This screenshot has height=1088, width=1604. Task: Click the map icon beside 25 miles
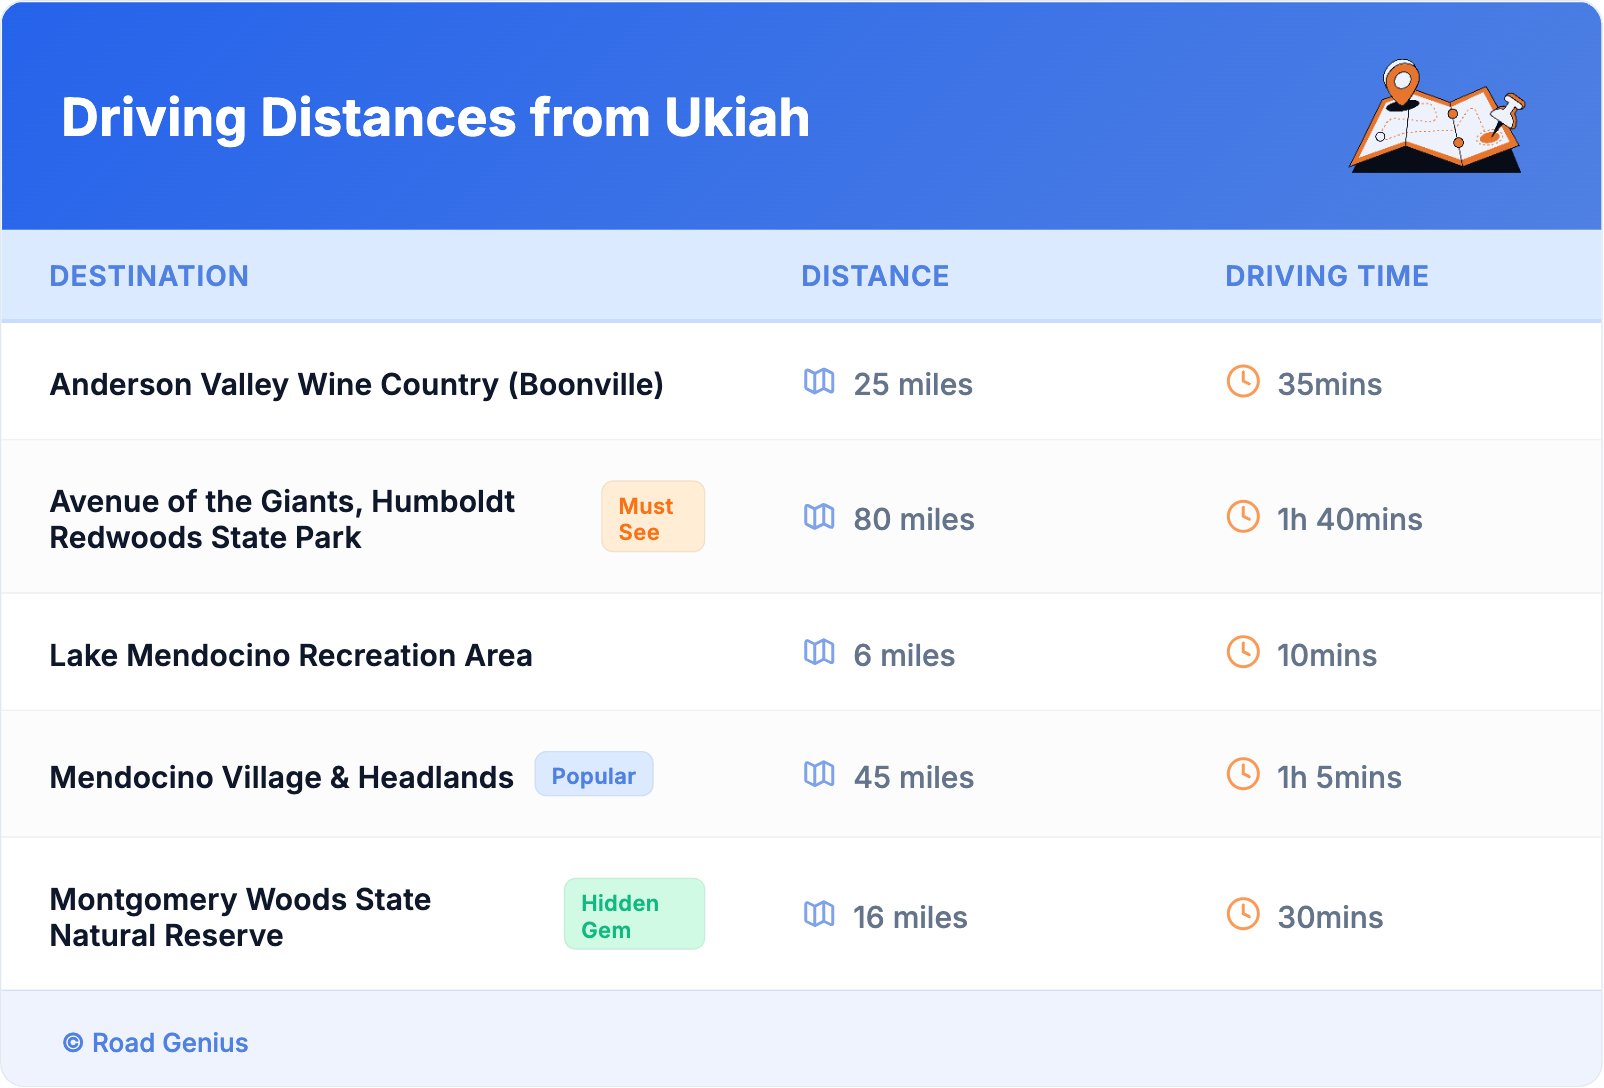pos(819,381)
